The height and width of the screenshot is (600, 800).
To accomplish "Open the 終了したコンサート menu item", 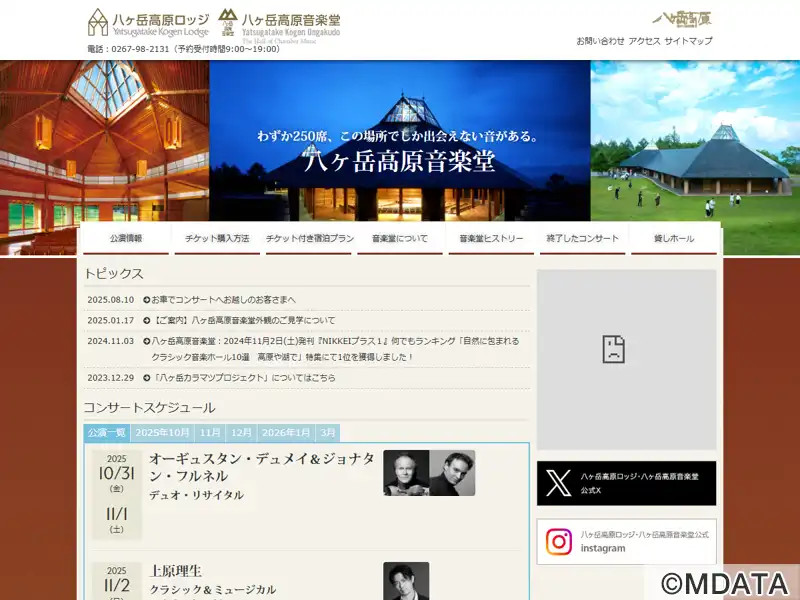I will tap(583, 238).
